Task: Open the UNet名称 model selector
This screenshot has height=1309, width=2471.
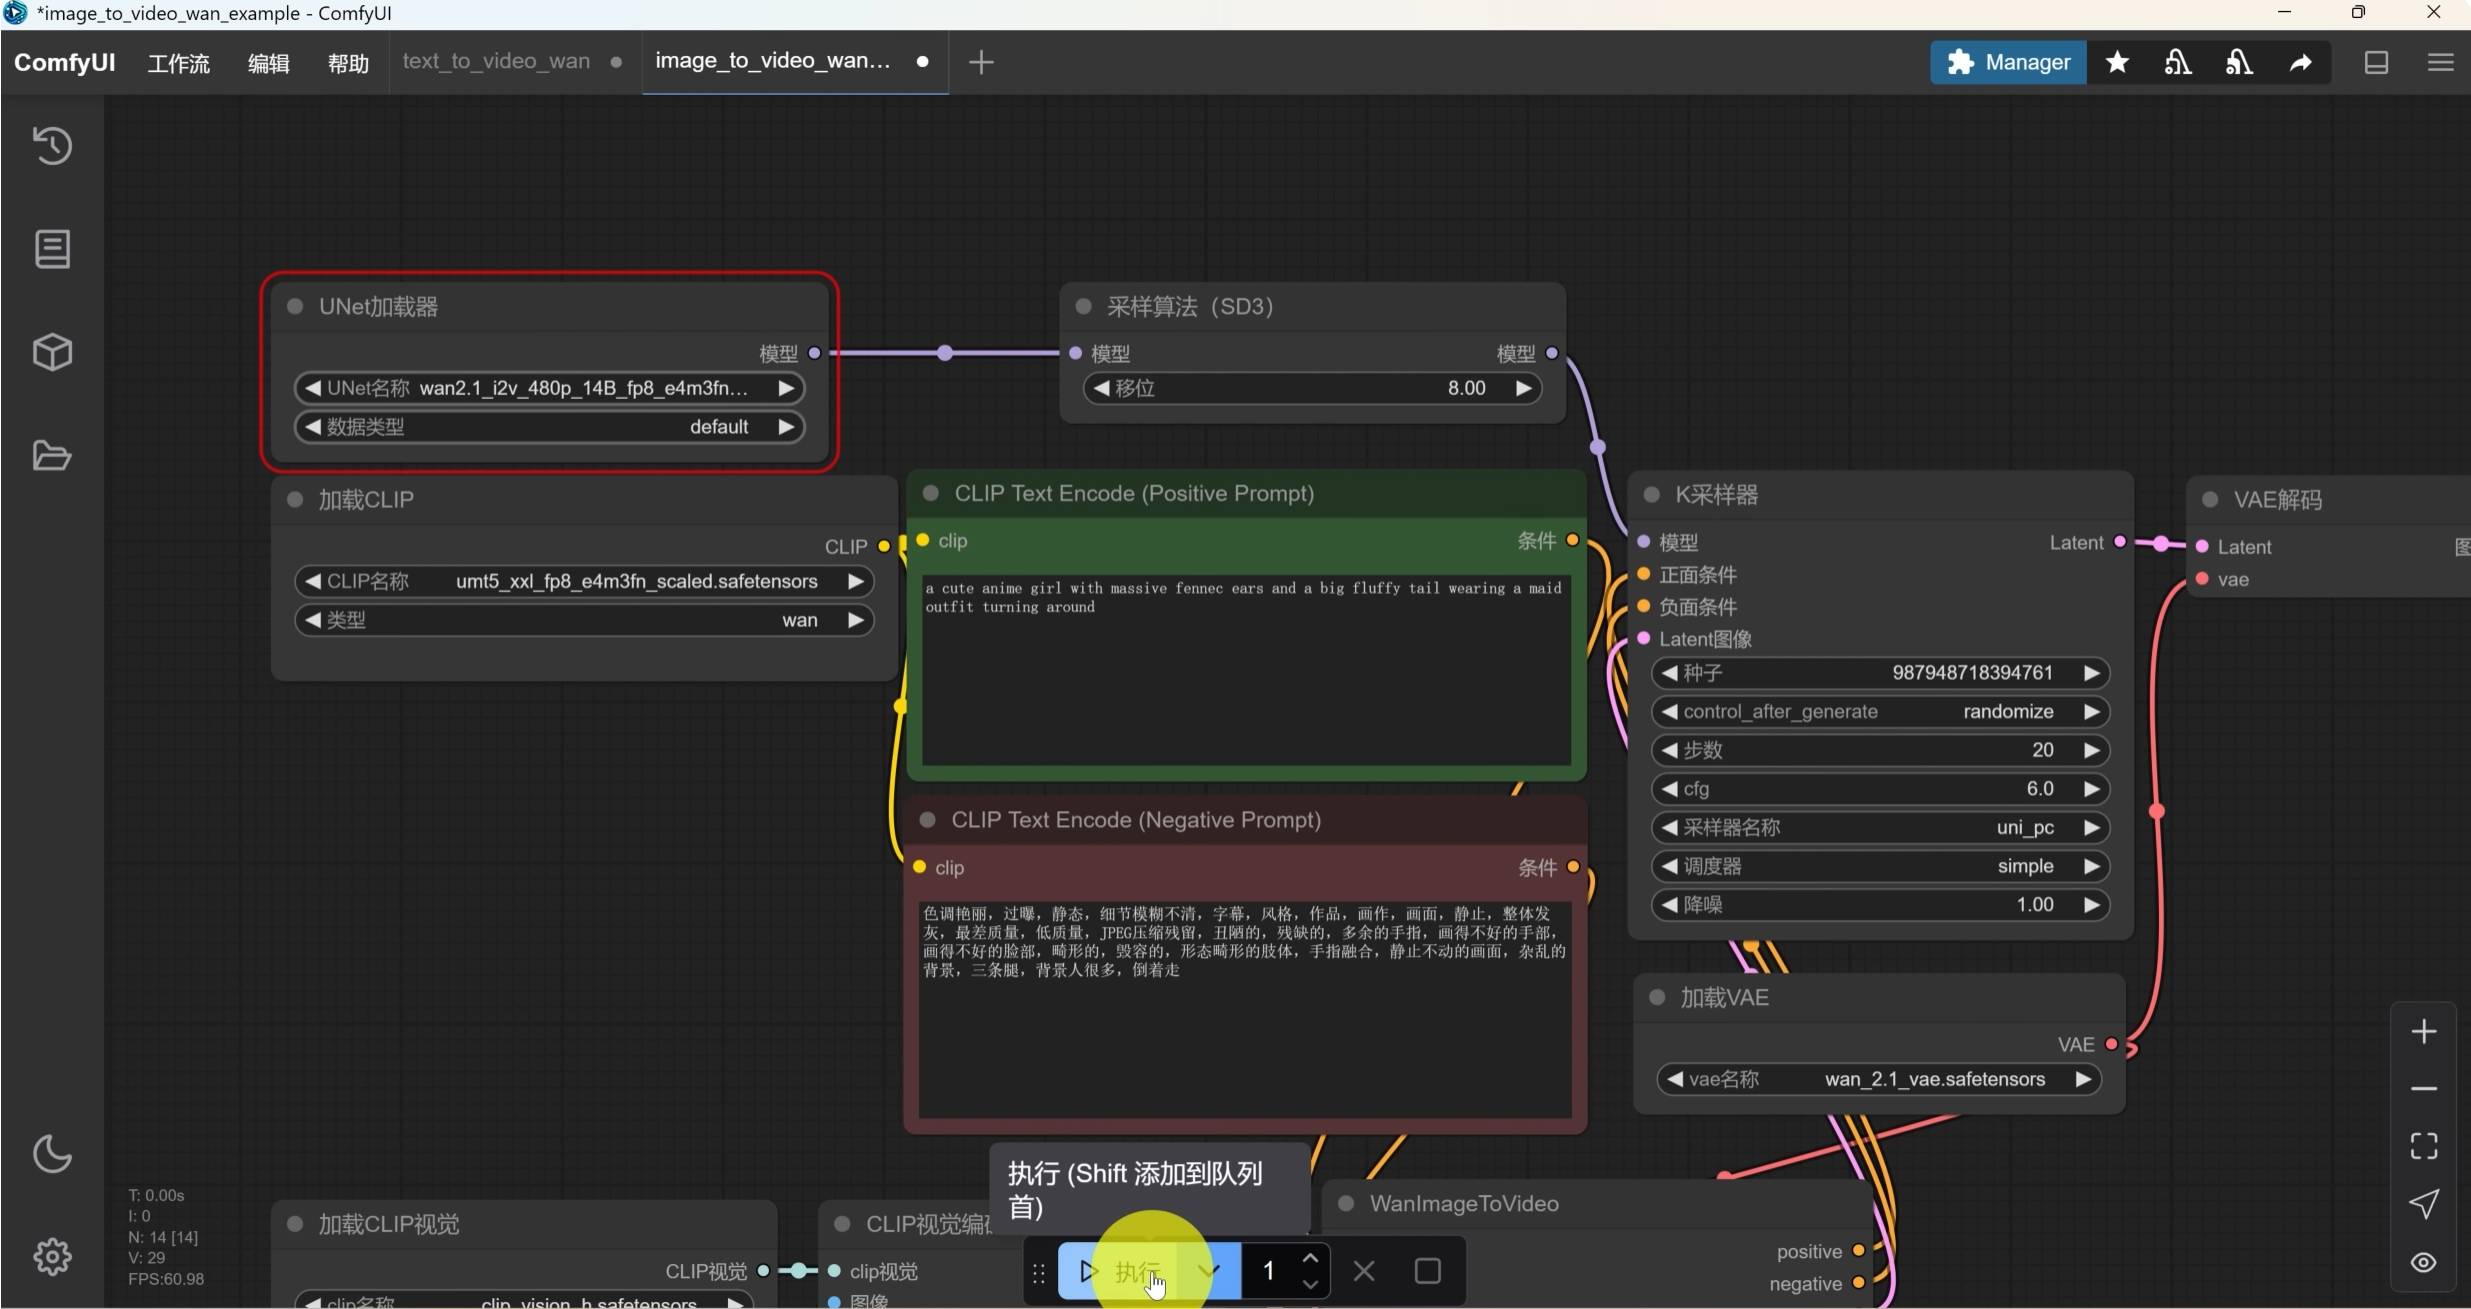Action: (x=550, y=388)
